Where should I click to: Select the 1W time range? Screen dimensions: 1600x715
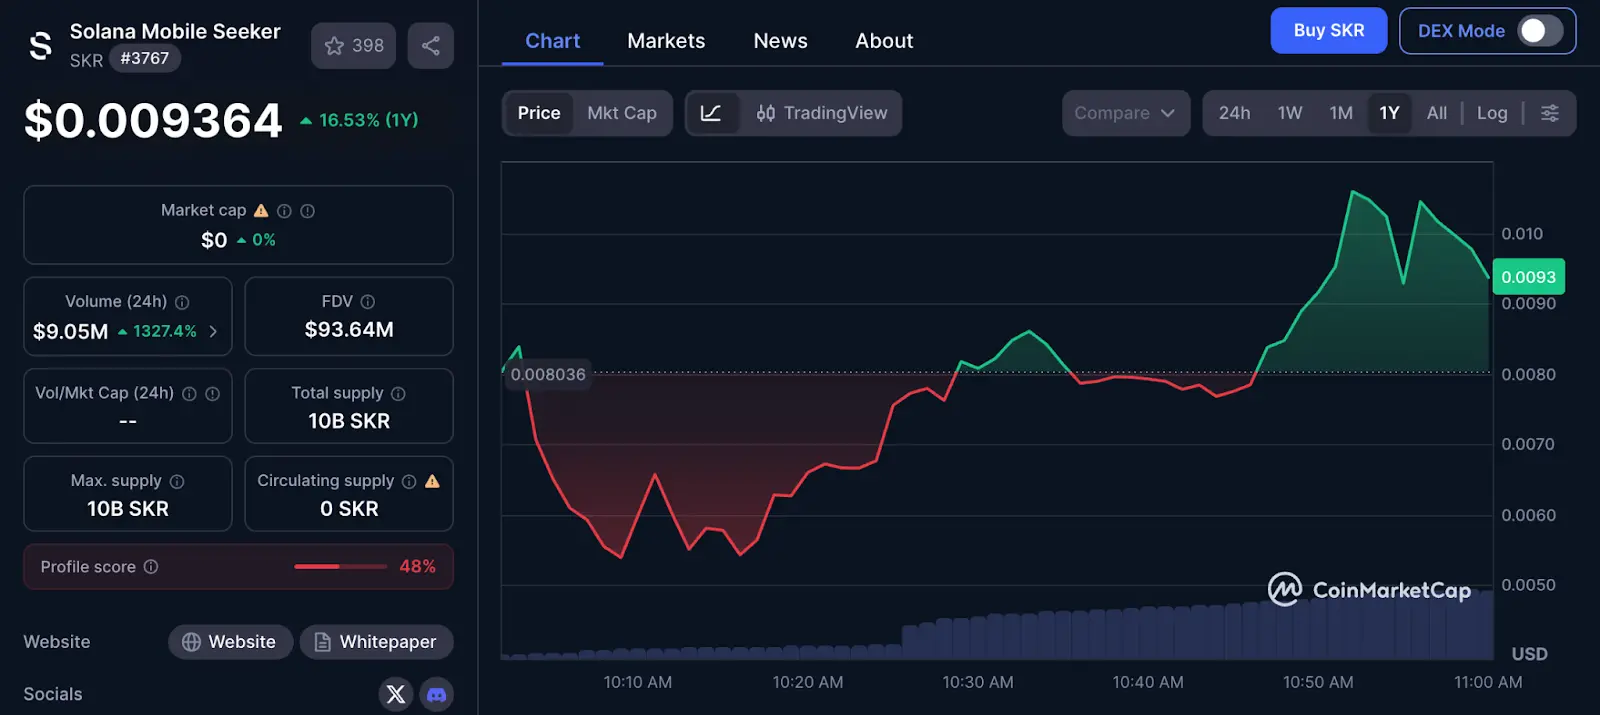point(1289,113)
